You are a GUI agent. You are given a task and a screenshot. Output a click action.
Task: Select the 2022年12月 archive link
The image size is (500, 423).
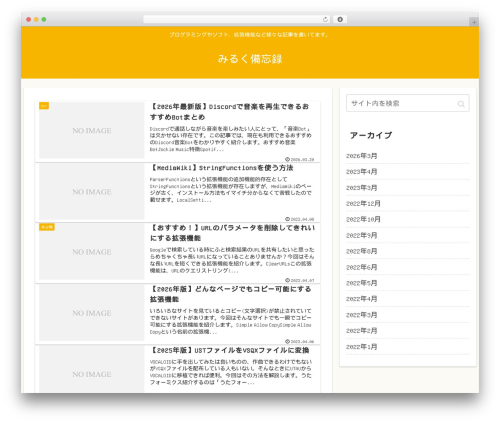(x=363, y=203)
